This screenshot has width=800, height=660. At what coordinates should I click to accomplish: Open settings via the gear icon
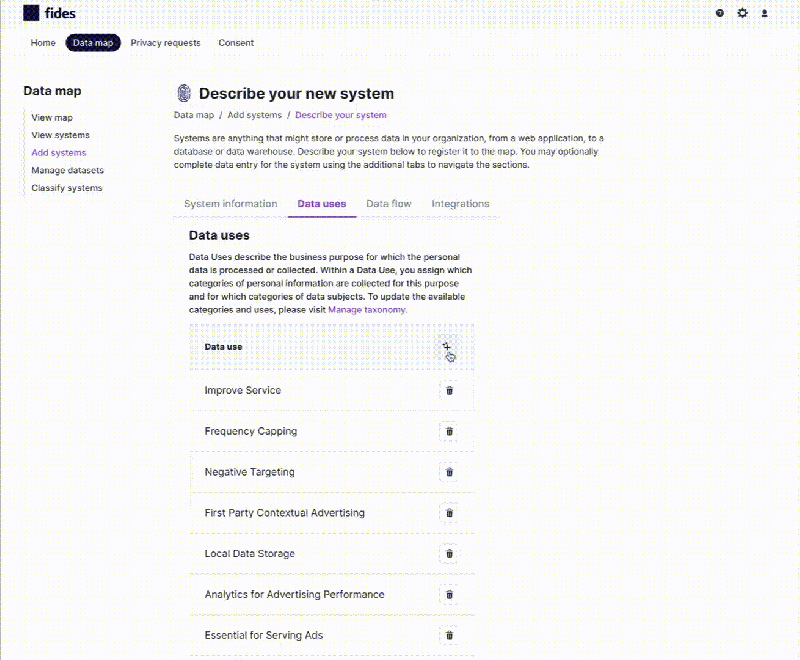[x=741, y=13]
